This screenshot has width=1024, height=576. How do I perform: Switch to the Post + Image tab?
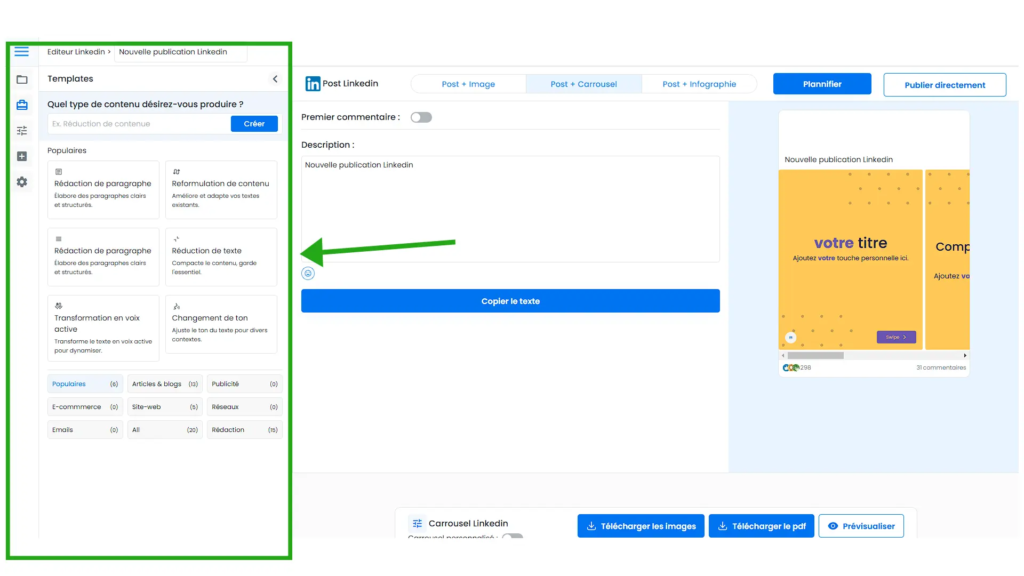click(x=468, y=84)
